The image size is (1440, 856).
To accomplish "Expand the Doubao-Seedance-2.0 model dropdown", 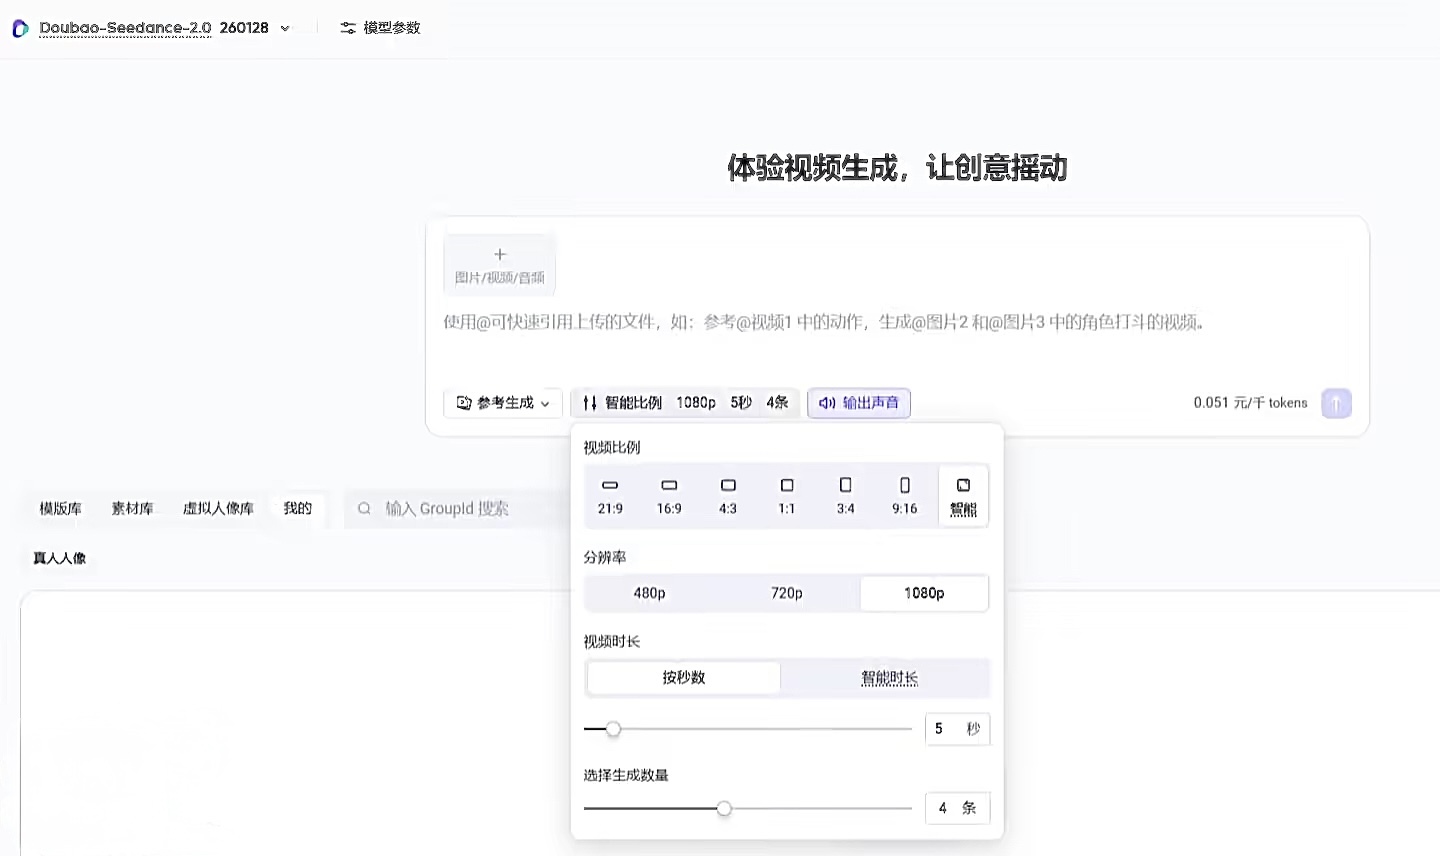I will 285,28.
